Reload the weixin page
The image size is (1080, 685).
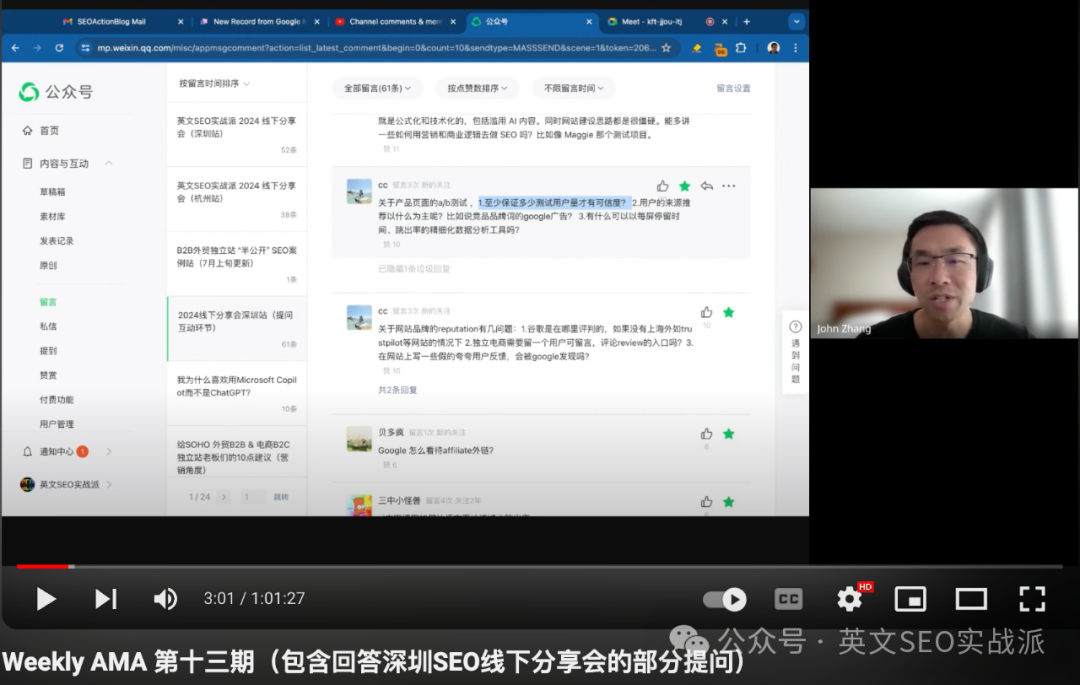click(59, 48)
